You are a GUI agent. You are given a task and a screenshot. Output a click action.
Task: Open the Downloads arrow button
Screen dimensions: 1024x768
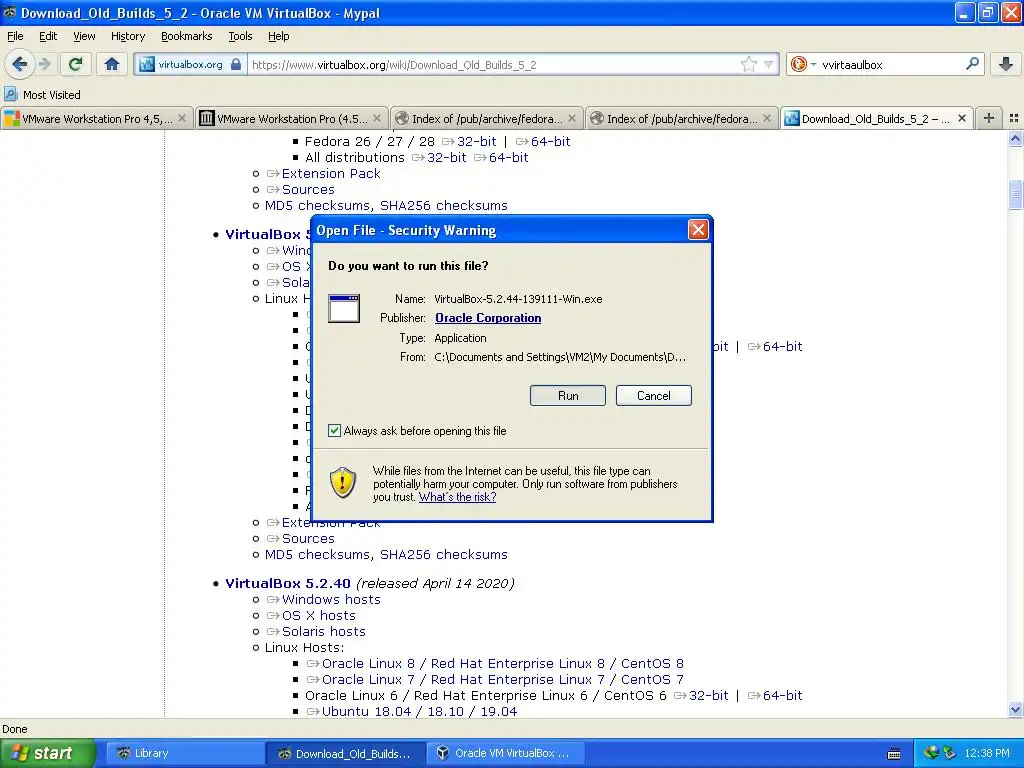point(1006,64)
